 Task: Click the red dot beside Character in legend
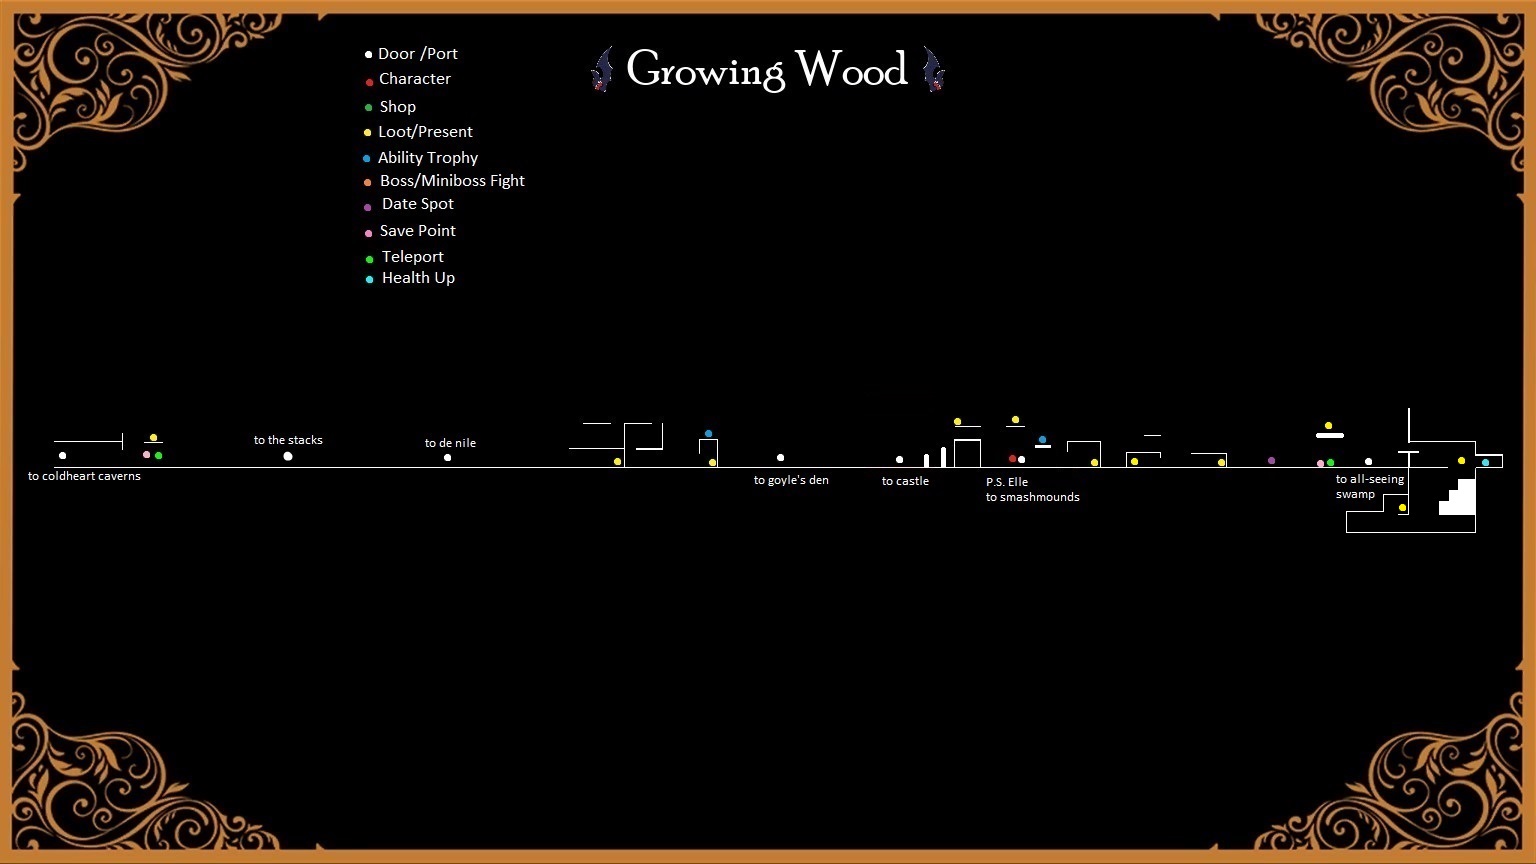[x=369, y=82]
